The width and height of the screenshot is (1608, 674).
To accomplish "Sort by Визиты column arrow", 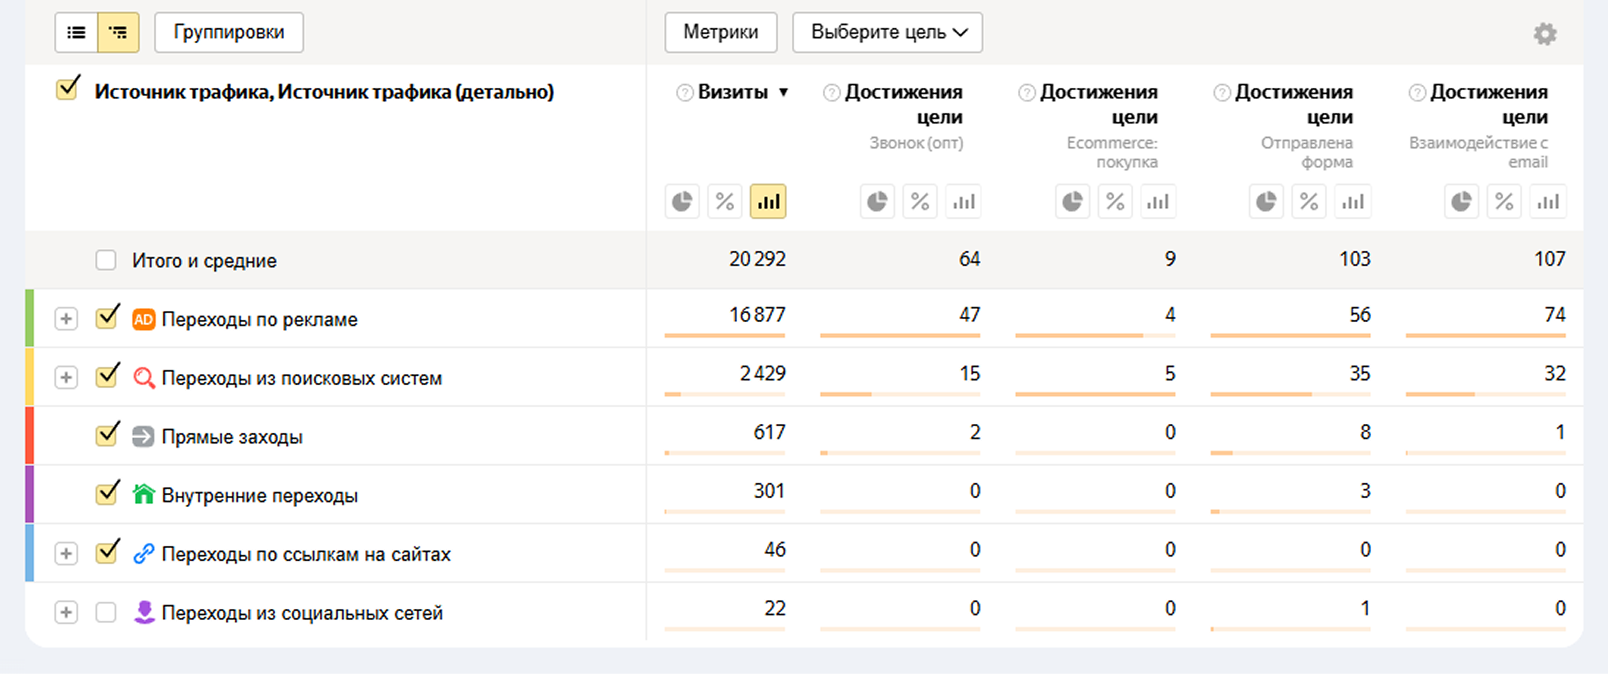I will [x=784, y=92].
